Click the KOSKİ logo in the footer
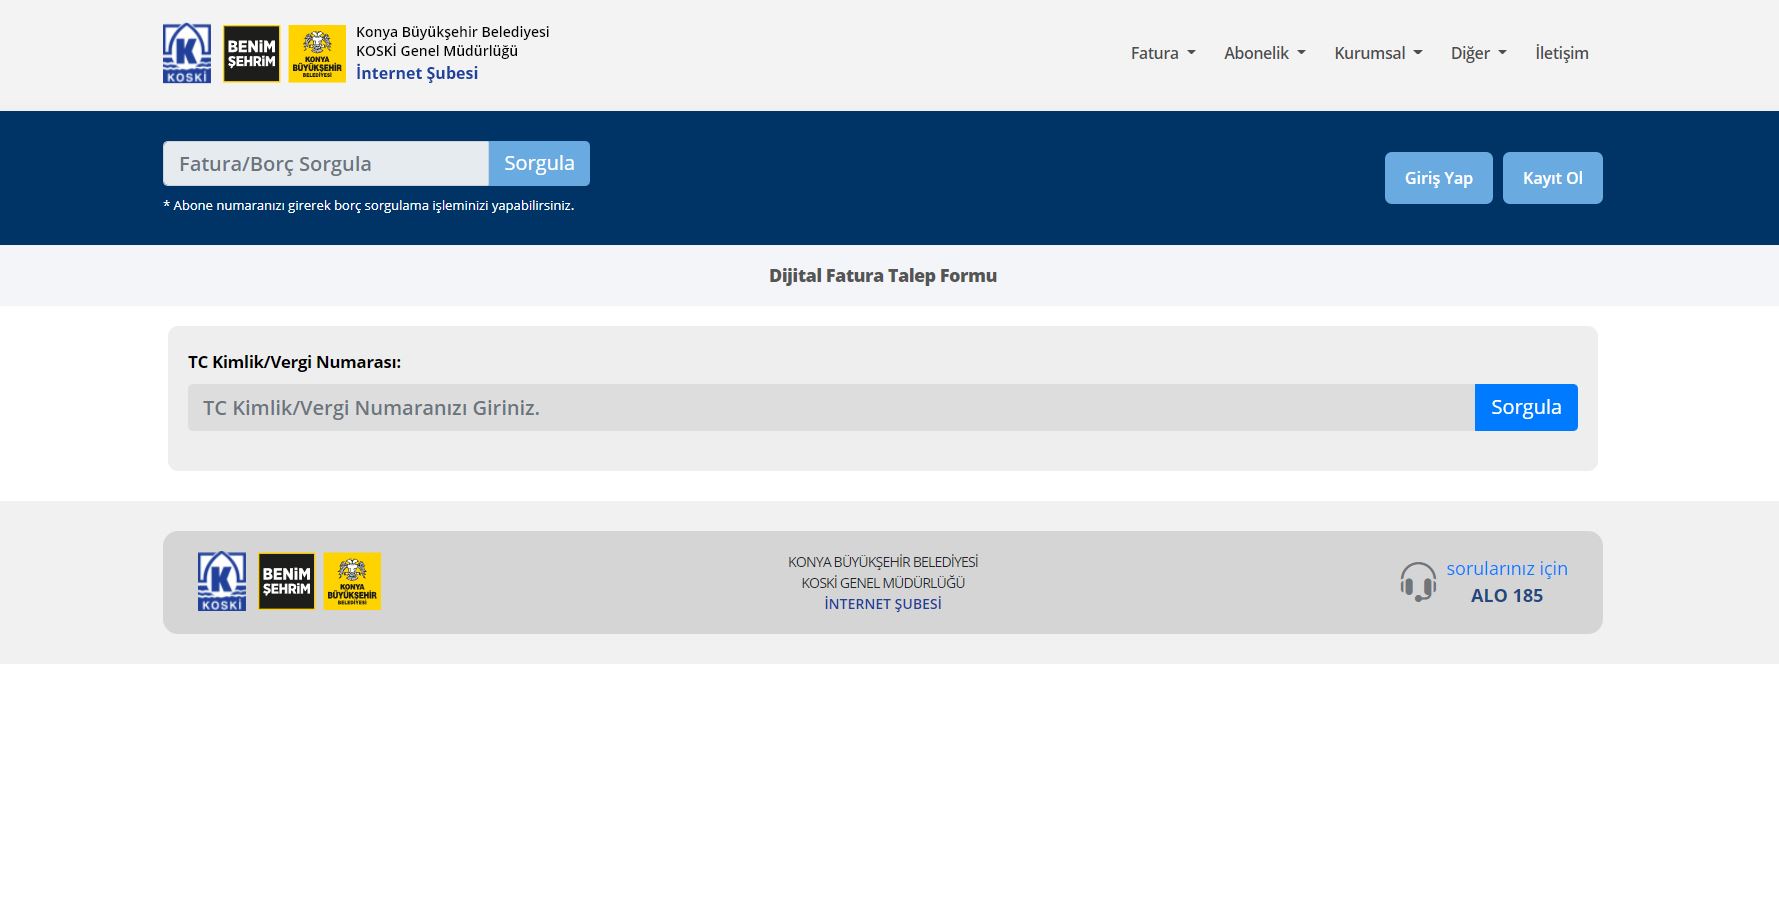This screenshot has height=908, width=1779. click(222, 581)
